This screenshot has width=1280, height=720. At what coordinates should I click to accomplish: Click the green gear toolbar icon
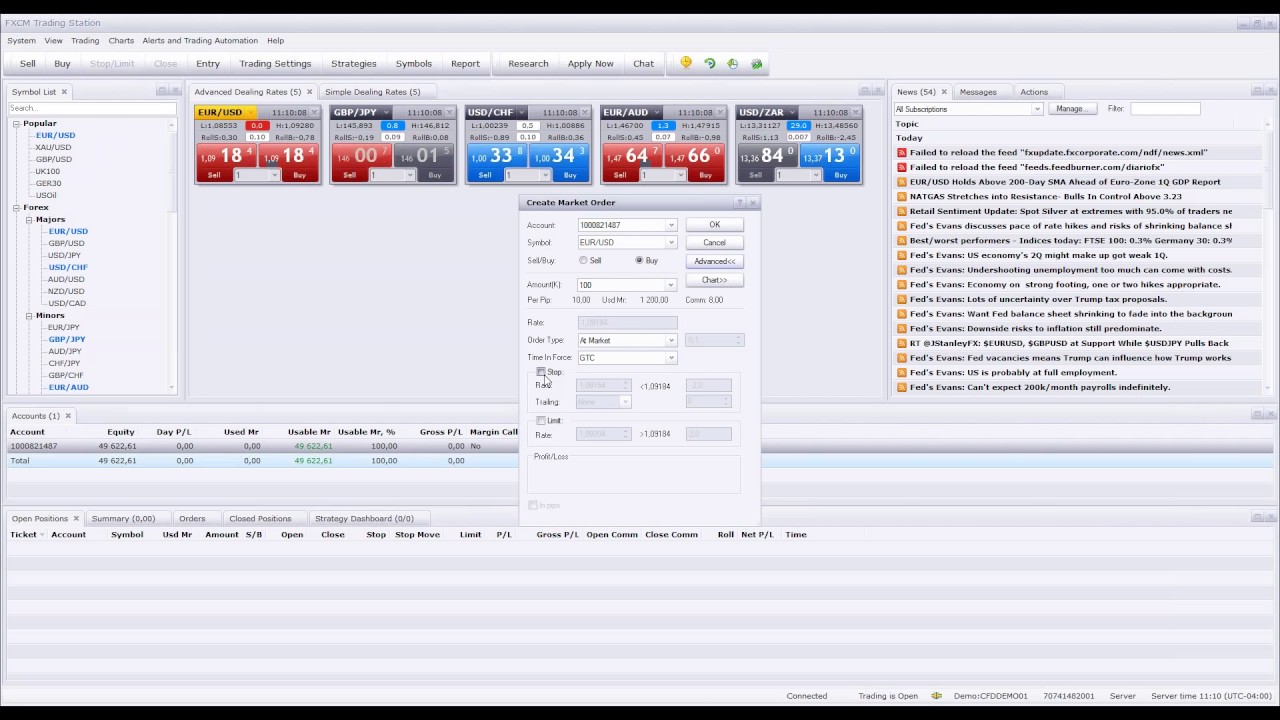pos(757,63)
